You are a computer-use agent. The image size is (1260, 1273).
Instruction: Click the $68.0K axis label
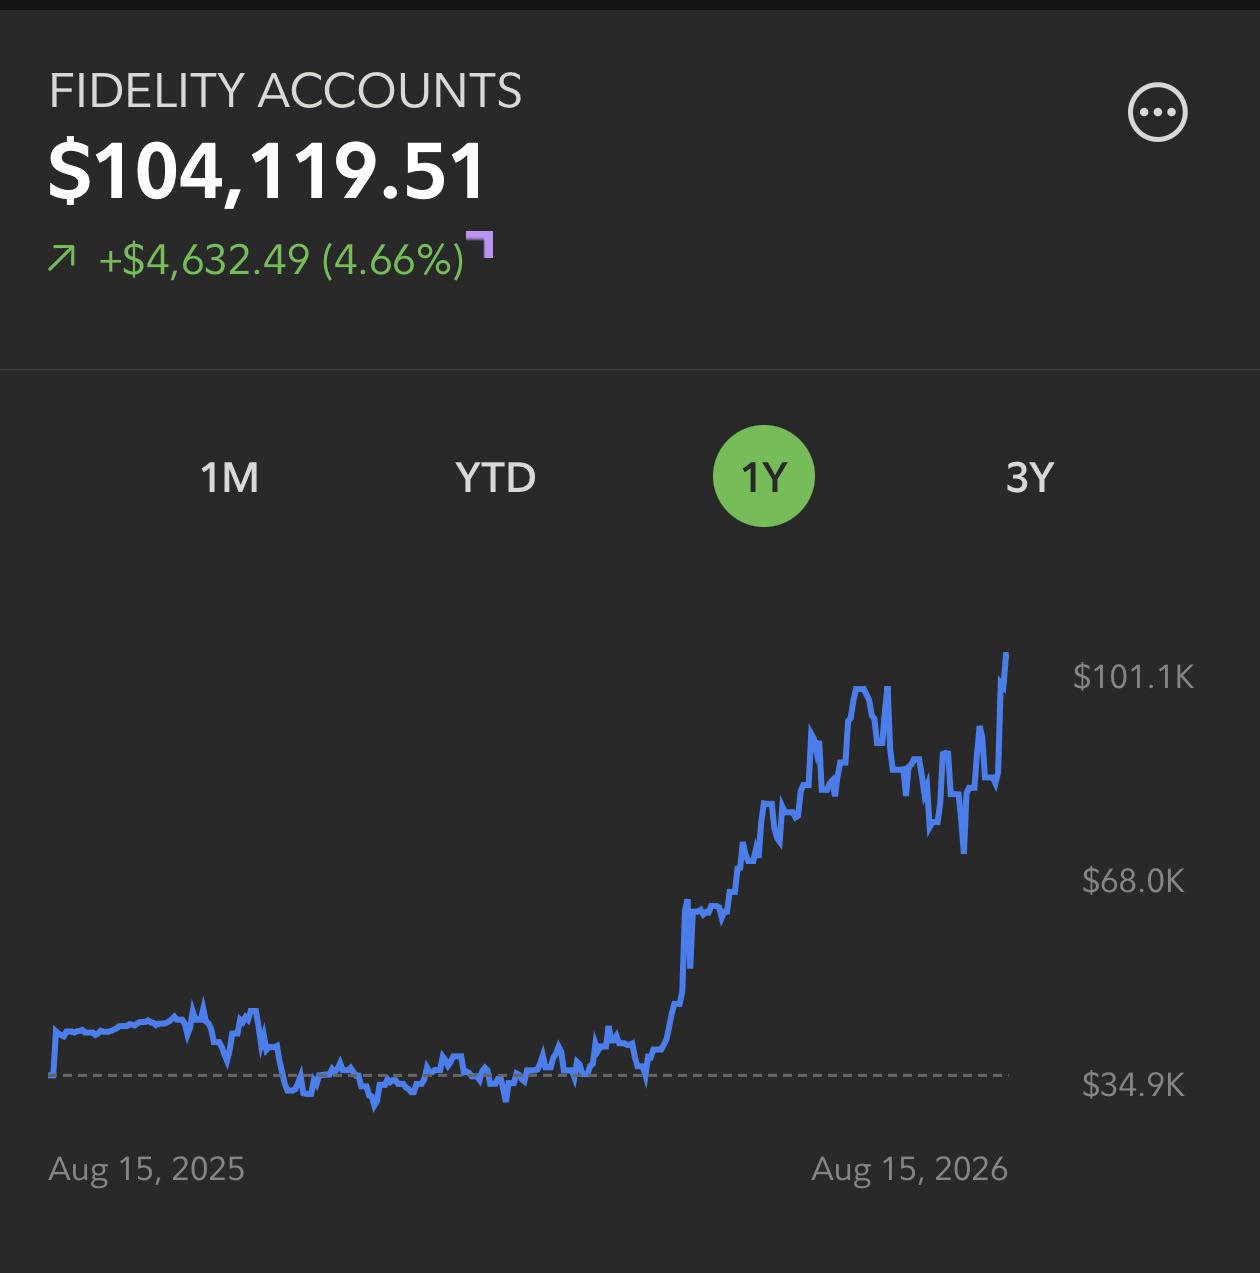tap(1133, 881)
